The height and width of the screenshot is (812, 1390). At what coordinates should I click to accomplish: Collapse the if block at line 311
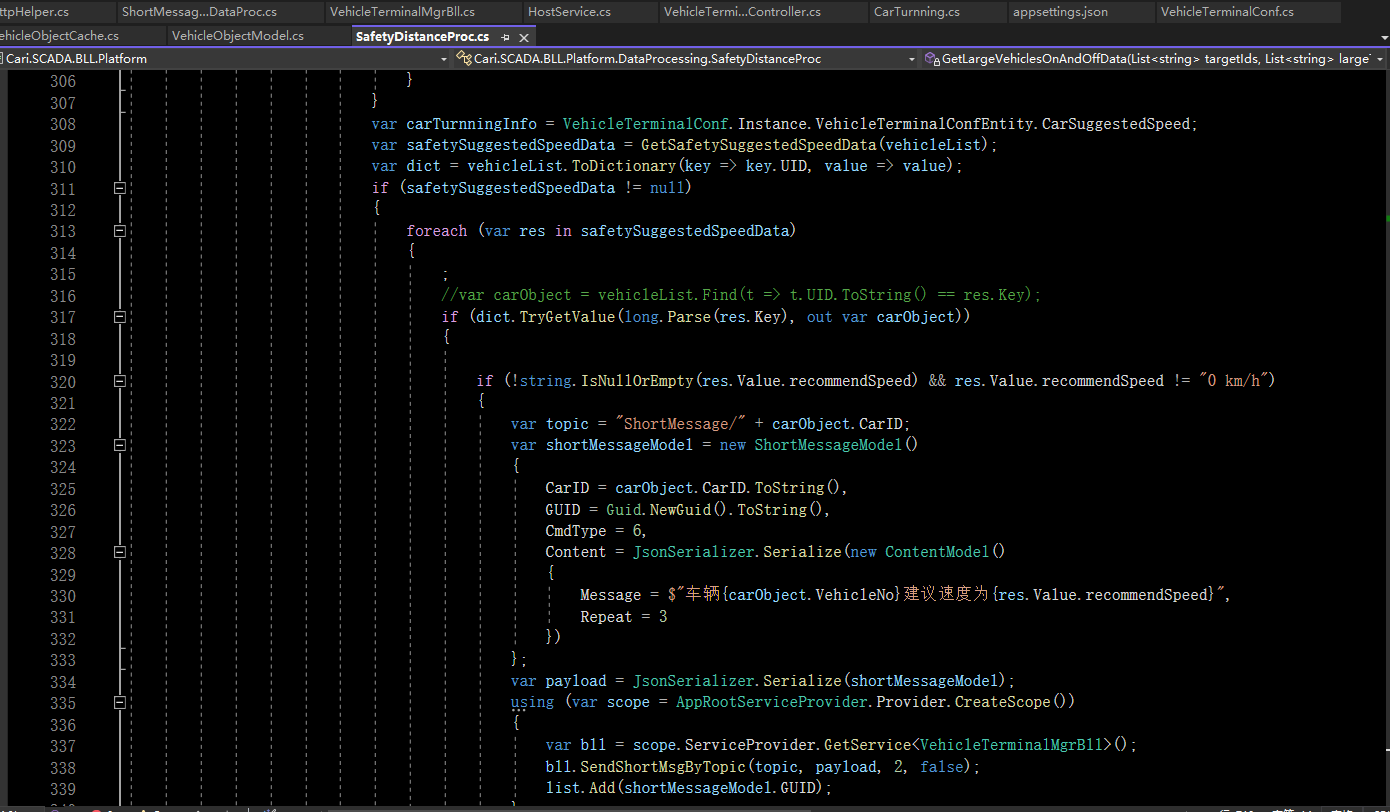tap(120, 188)
